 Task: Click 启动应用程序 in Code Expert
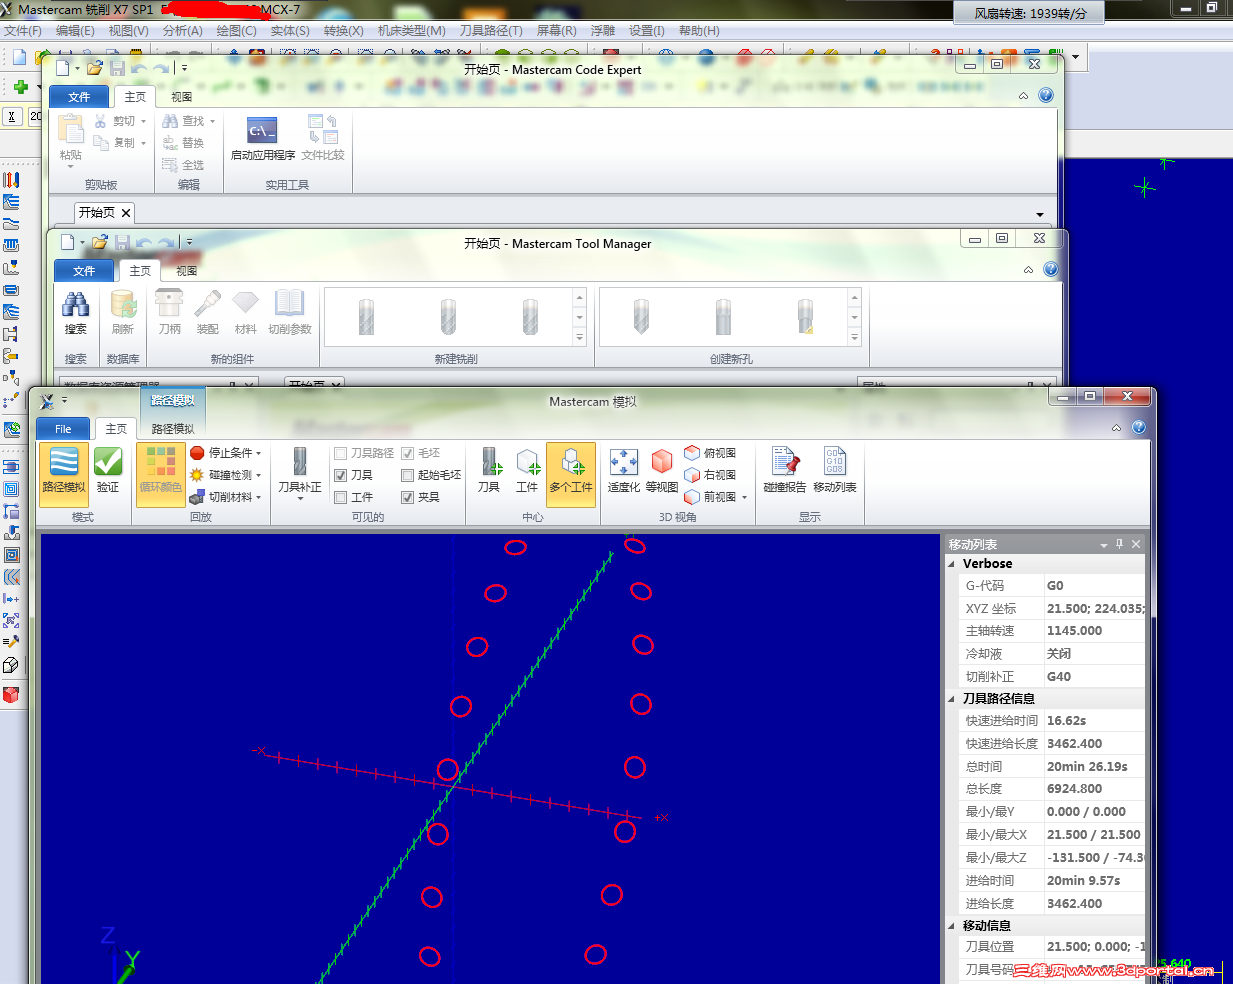pyautogui.click(x=263, y=138)
